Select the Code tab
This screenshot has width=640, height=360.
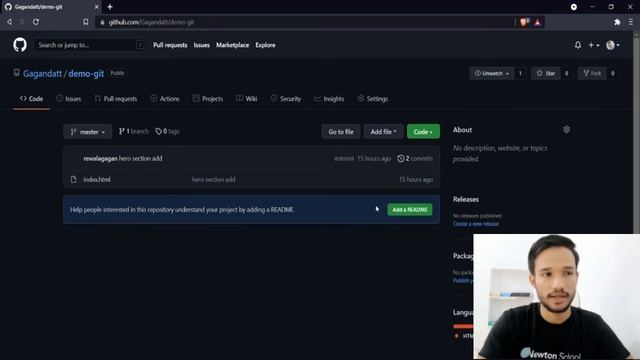coord(31,99)
